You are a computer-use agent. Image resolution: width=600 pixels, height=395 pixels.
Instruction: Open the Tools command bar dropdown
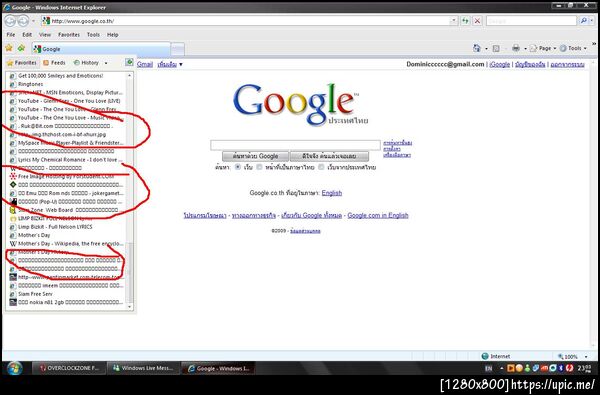coord(574,48)
